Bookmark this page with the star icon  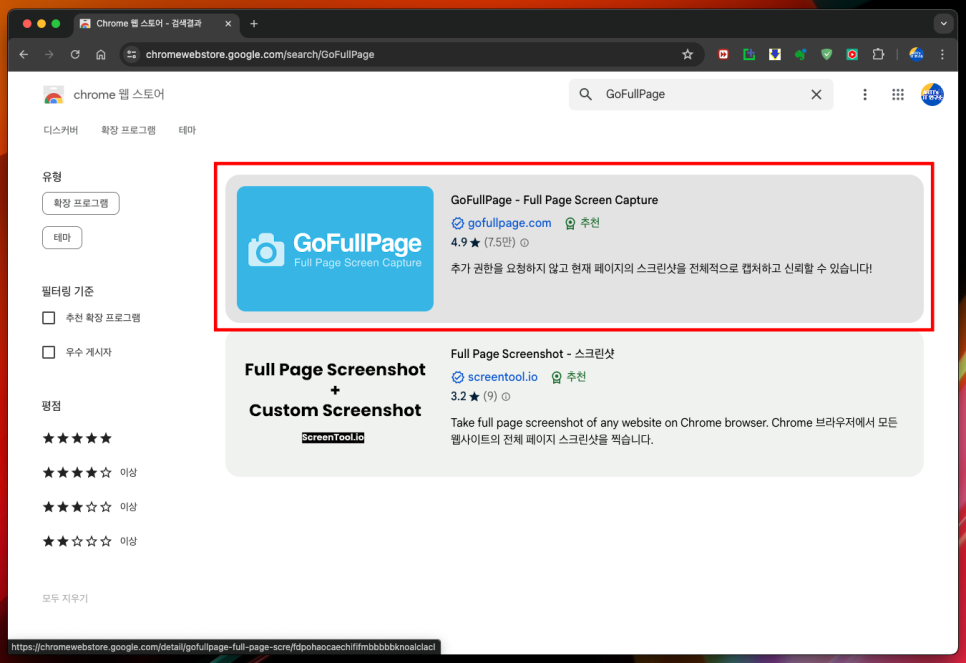(x=688, y=55)
